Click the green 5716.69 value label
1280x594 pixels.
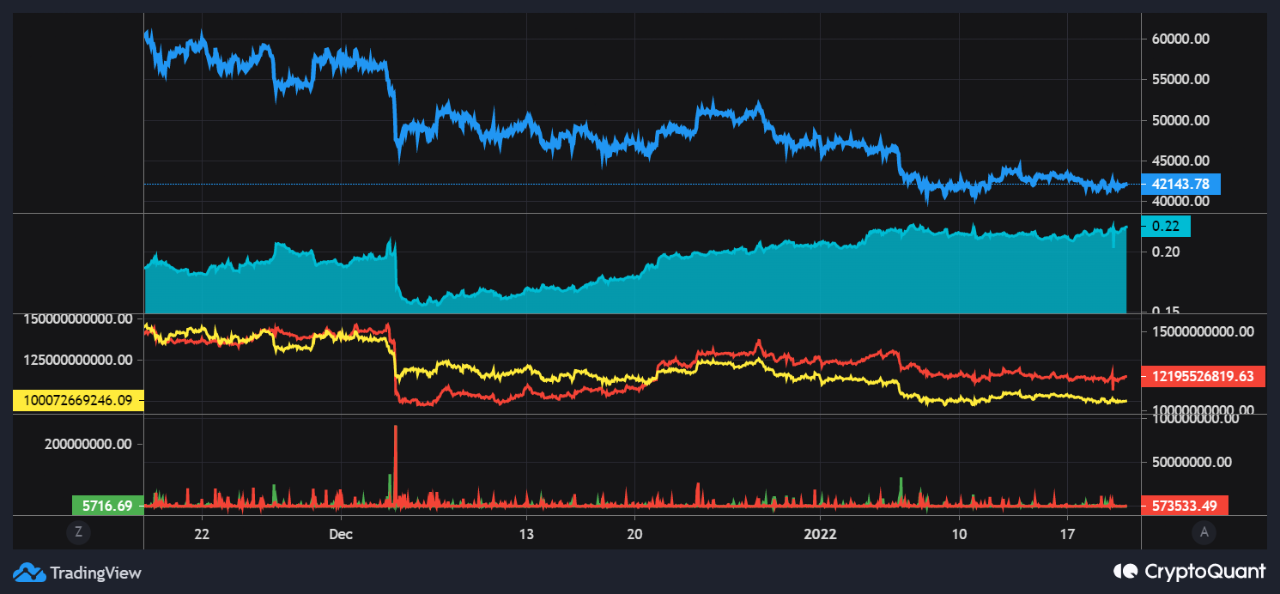[x=105, y=506]
